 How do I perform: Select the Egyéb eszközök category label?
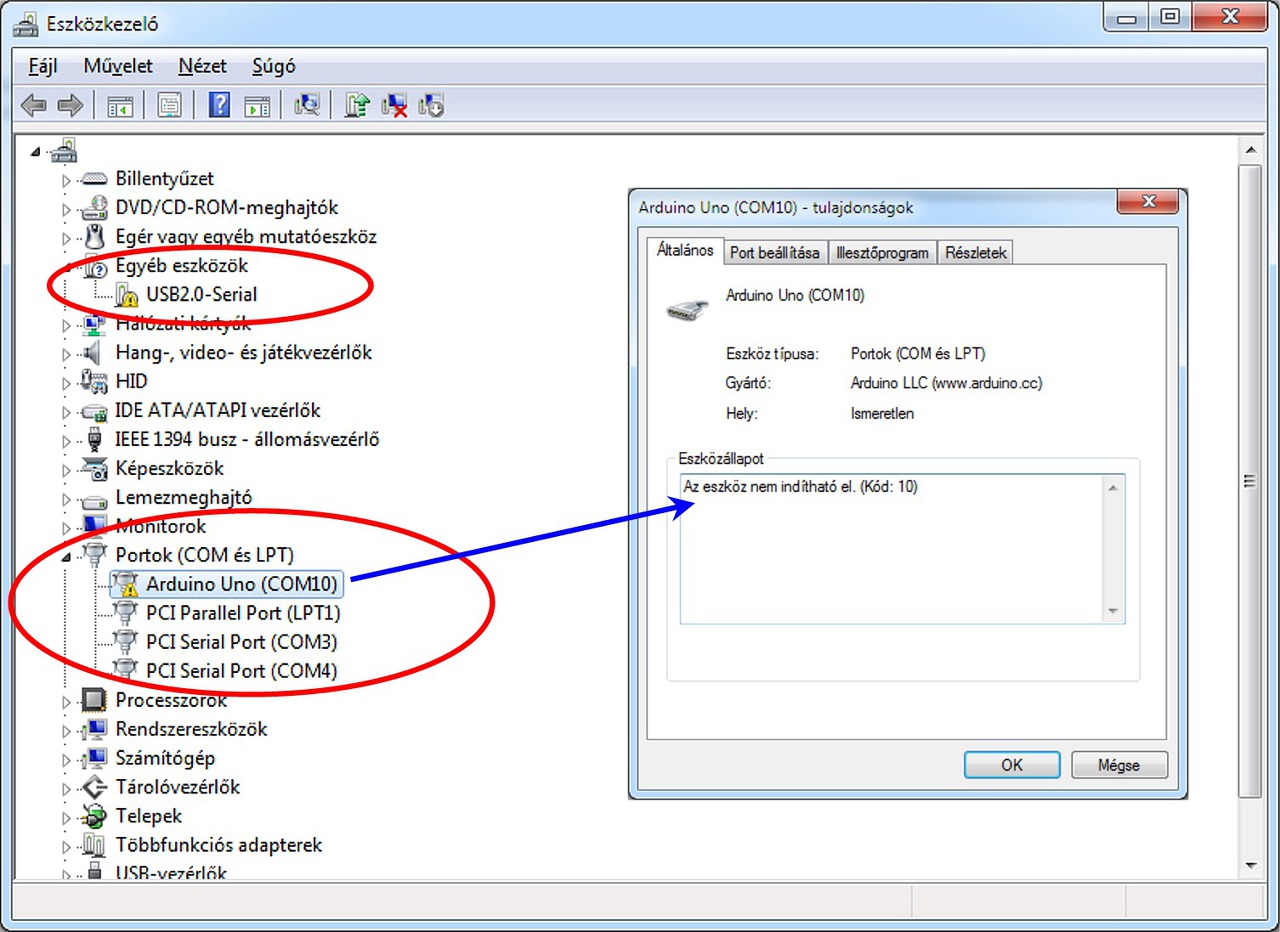coord(182,266)
